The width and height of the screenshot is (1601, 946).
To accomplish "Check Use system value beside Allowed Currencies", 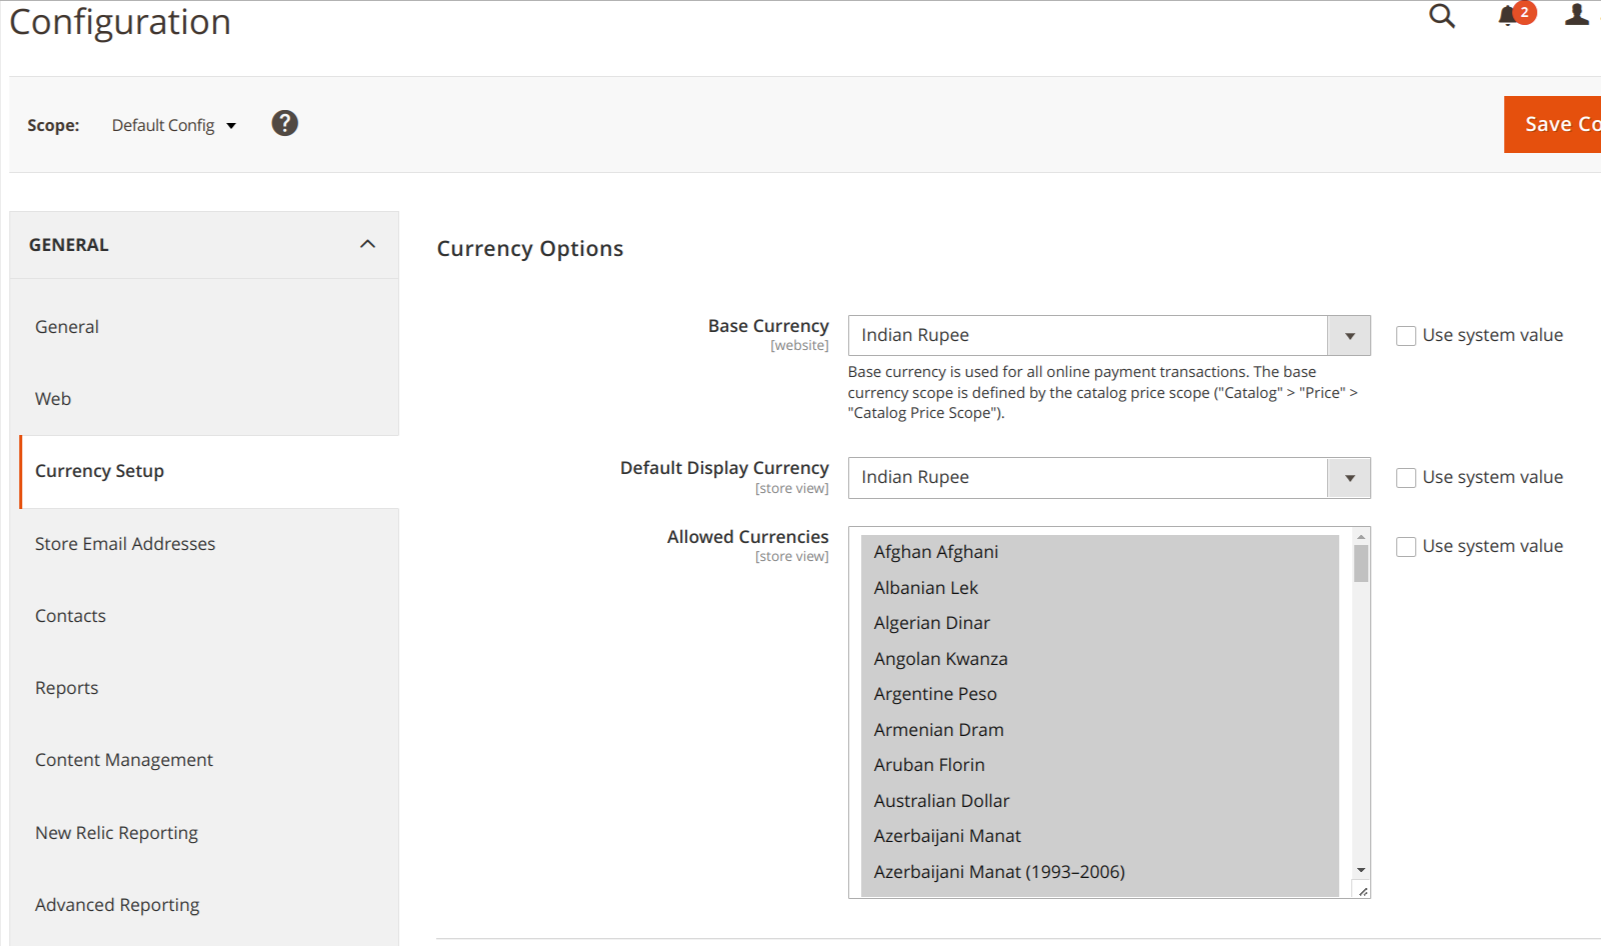I will pos(1406,546).
